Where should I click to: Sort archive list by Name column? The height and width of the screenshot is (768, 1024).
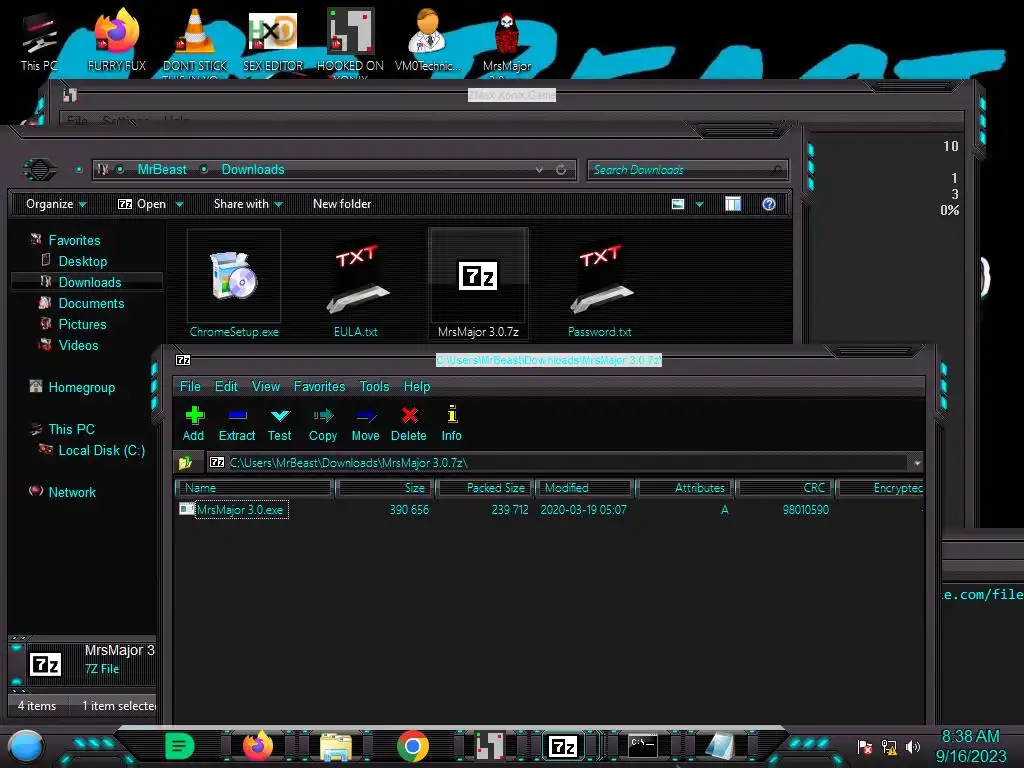click(255, 488)
